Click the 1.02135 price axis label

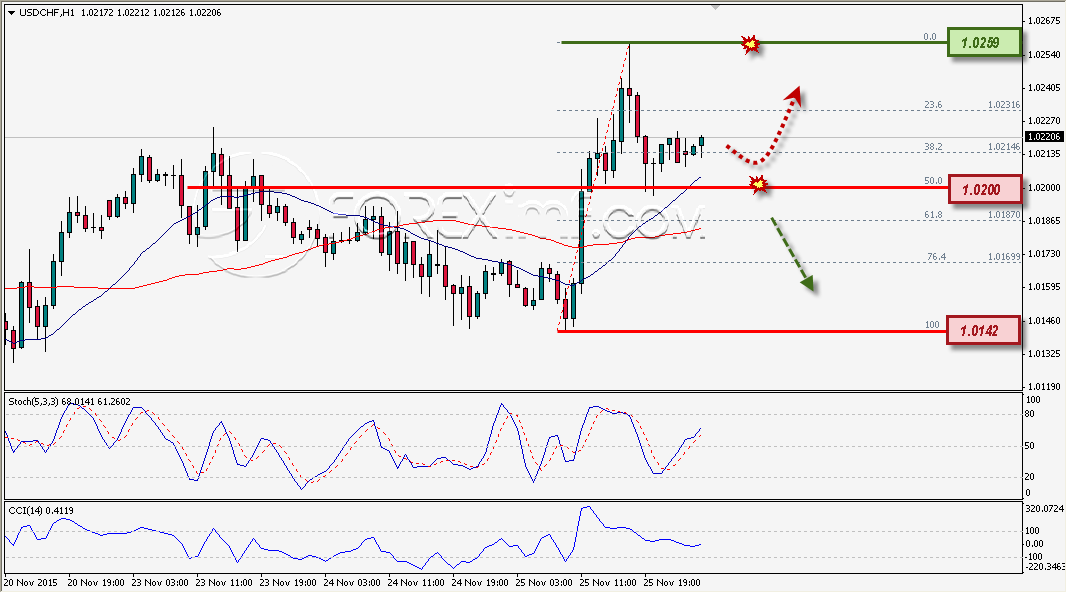1044,154
